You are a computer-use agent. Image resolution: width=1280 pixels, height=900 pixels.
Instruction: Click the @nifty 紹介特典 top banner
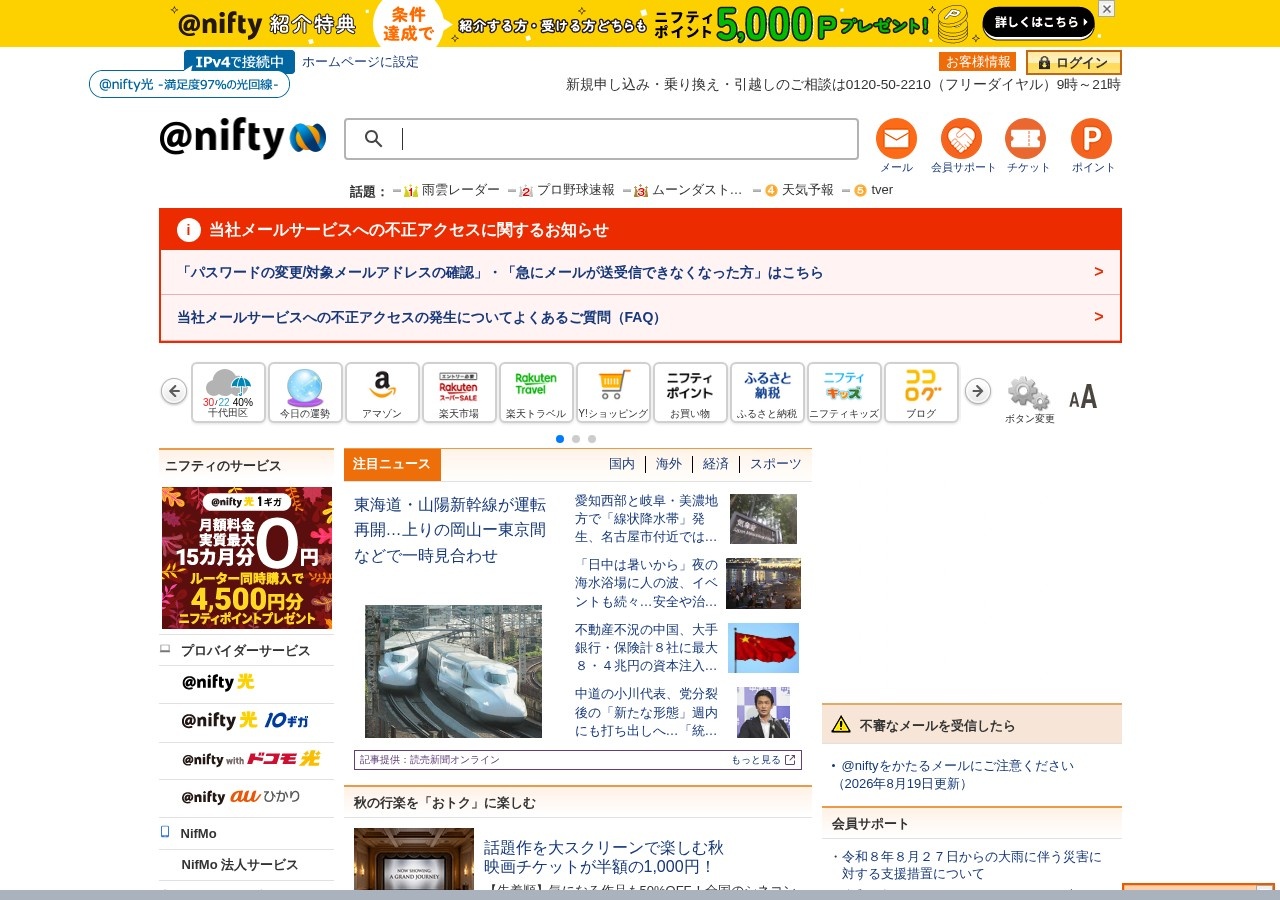[x=640, y=23]
